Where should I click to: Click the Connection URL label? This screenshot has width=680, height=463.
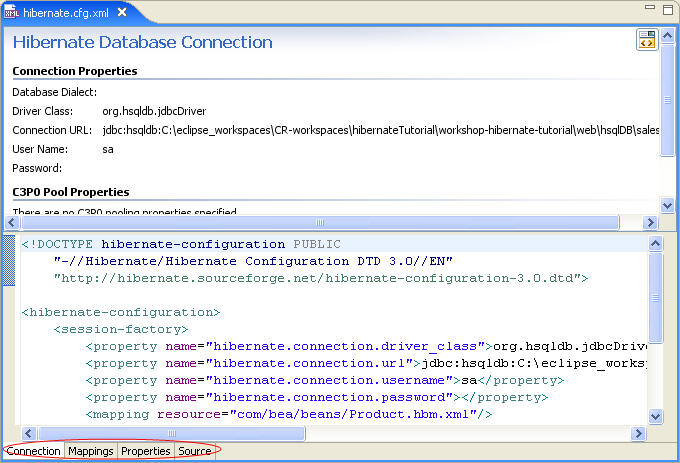[x=52, y=130]
